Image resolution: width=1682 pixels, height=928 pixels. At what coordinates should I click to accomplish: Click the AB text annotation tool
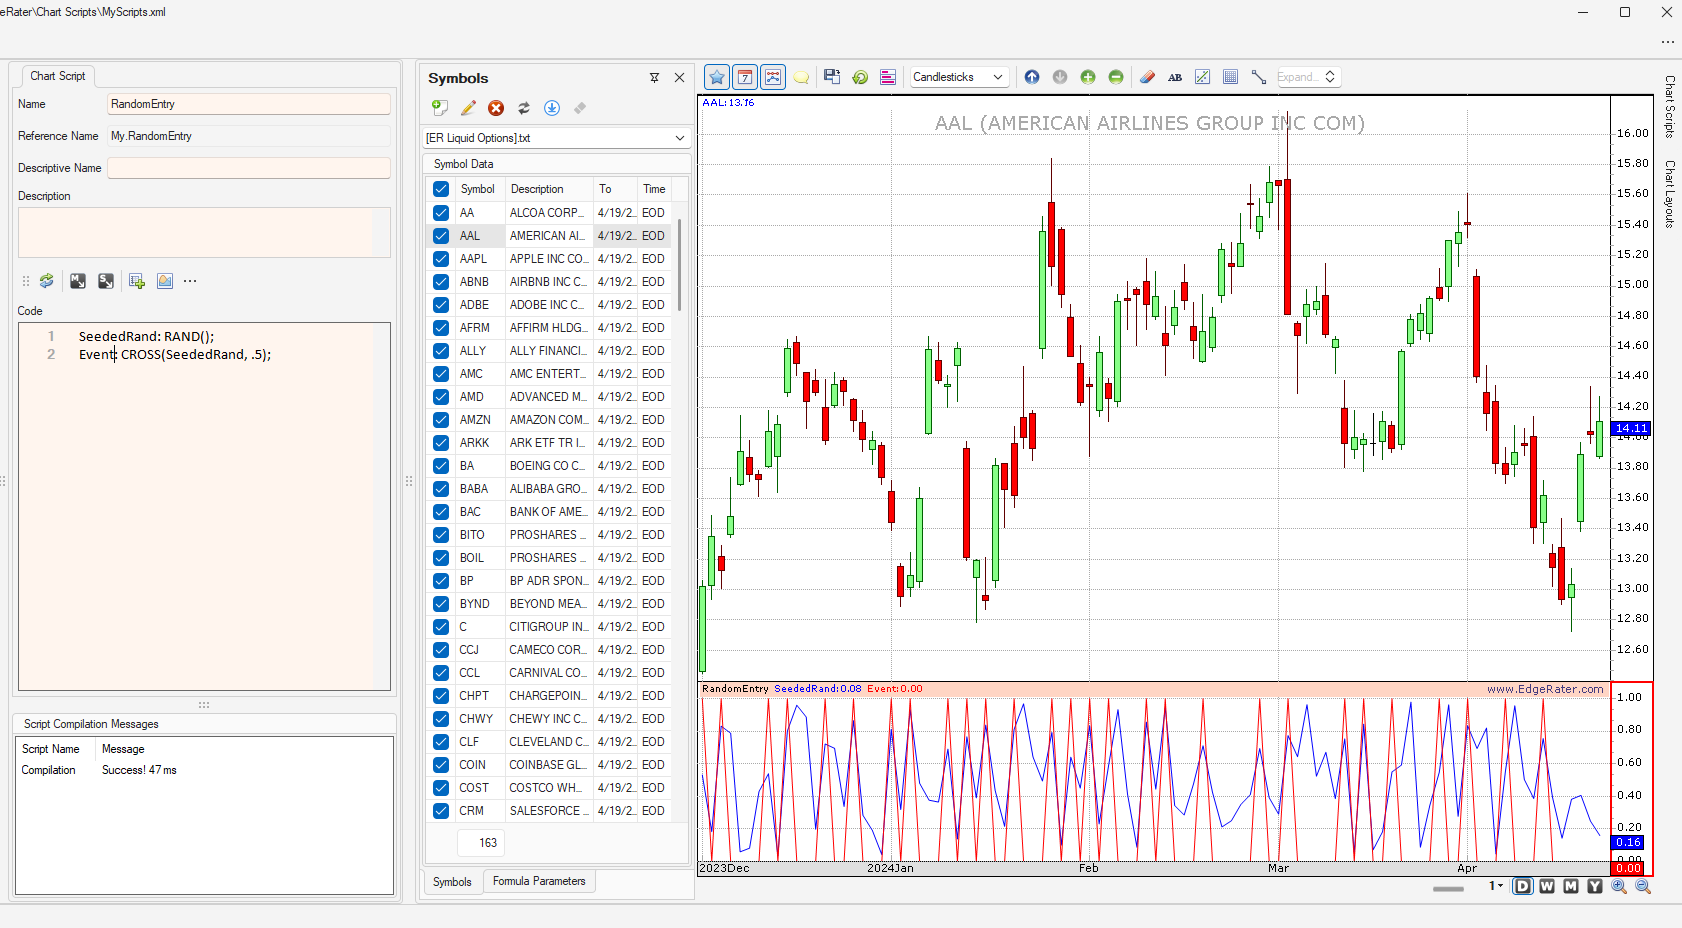point(1175,77)
